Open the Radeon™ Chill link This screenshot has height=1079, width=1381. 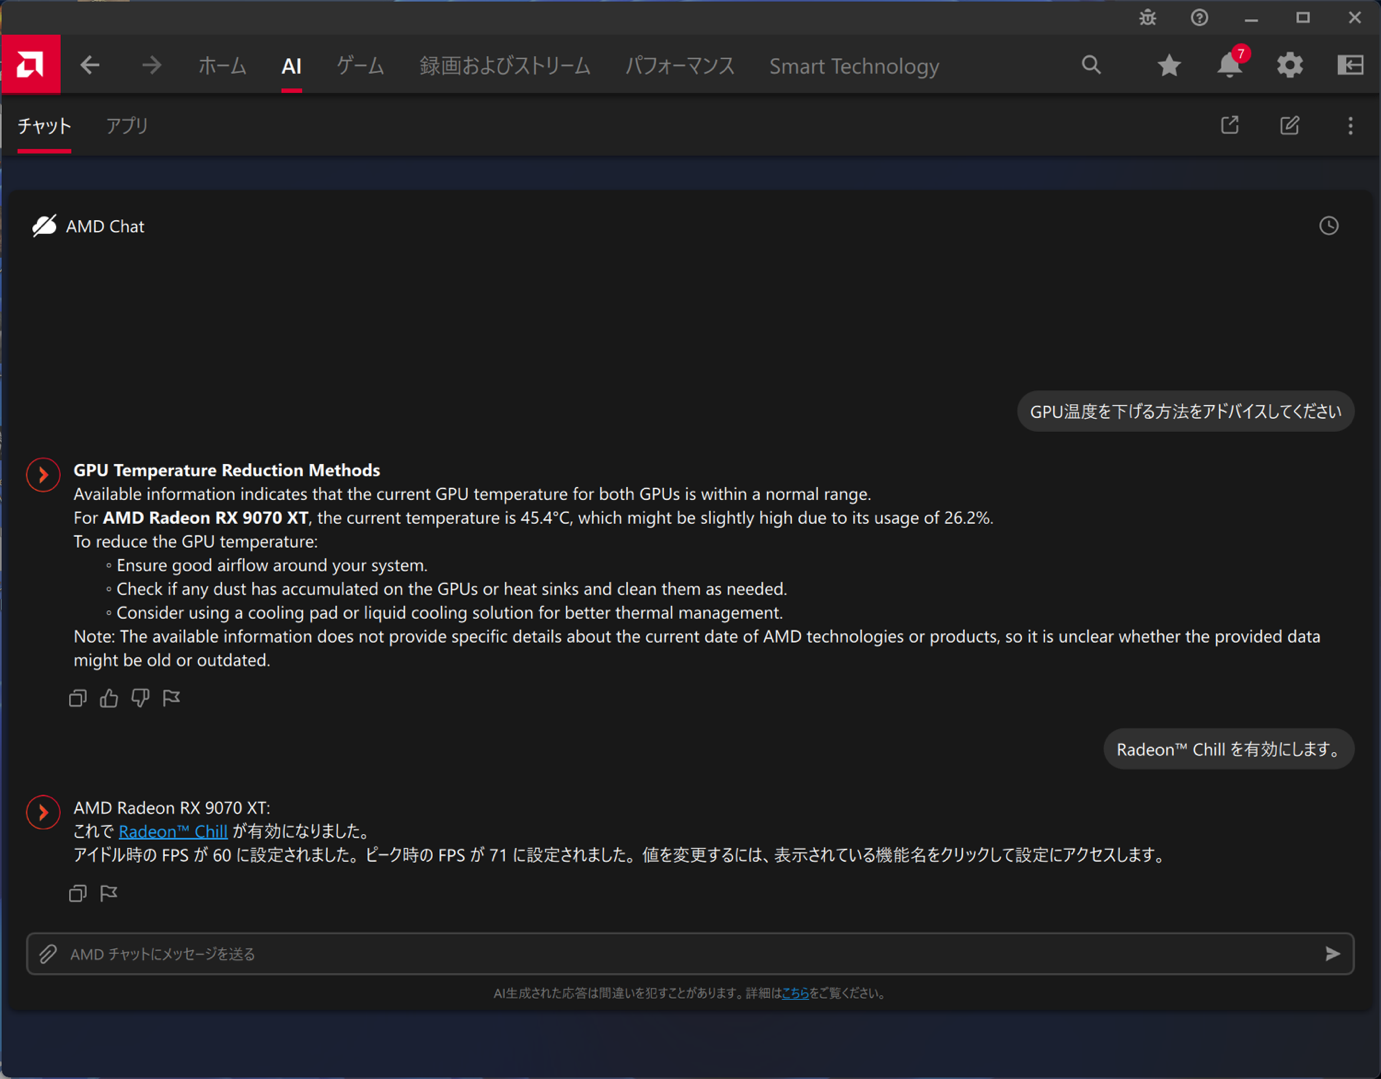coord(173,832)
